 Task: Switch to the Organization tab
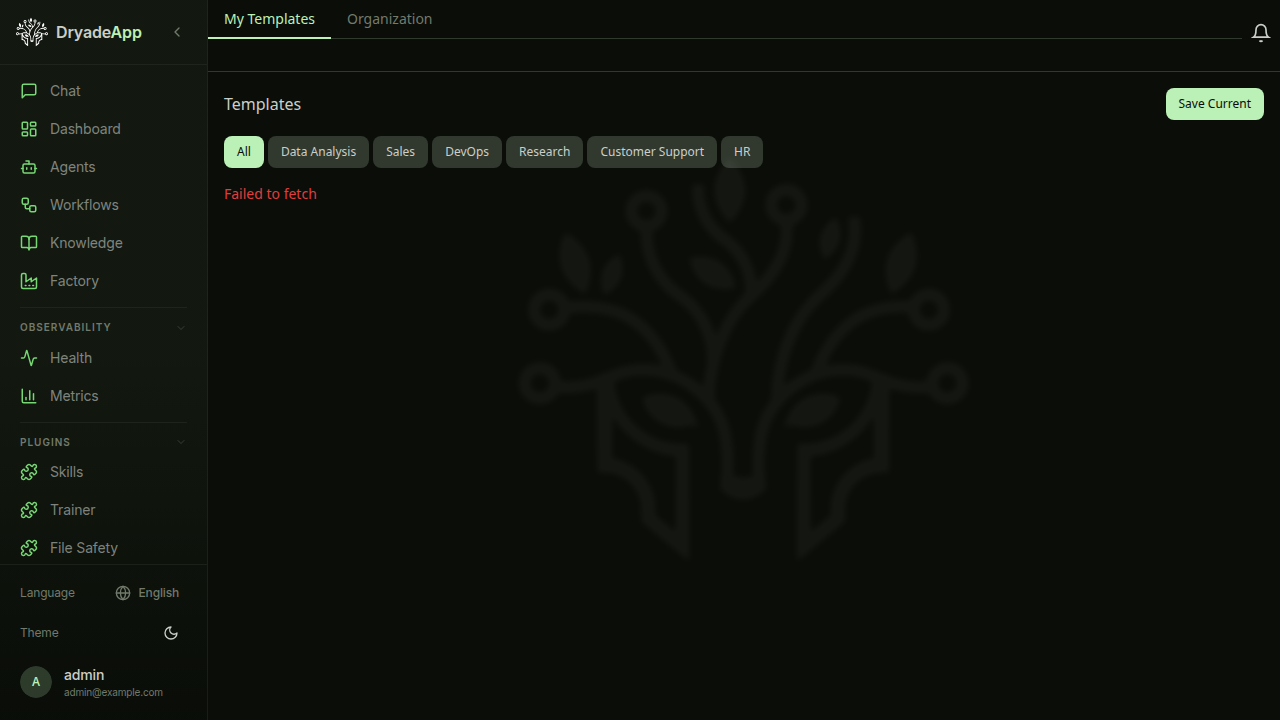(x=389, y=19)
